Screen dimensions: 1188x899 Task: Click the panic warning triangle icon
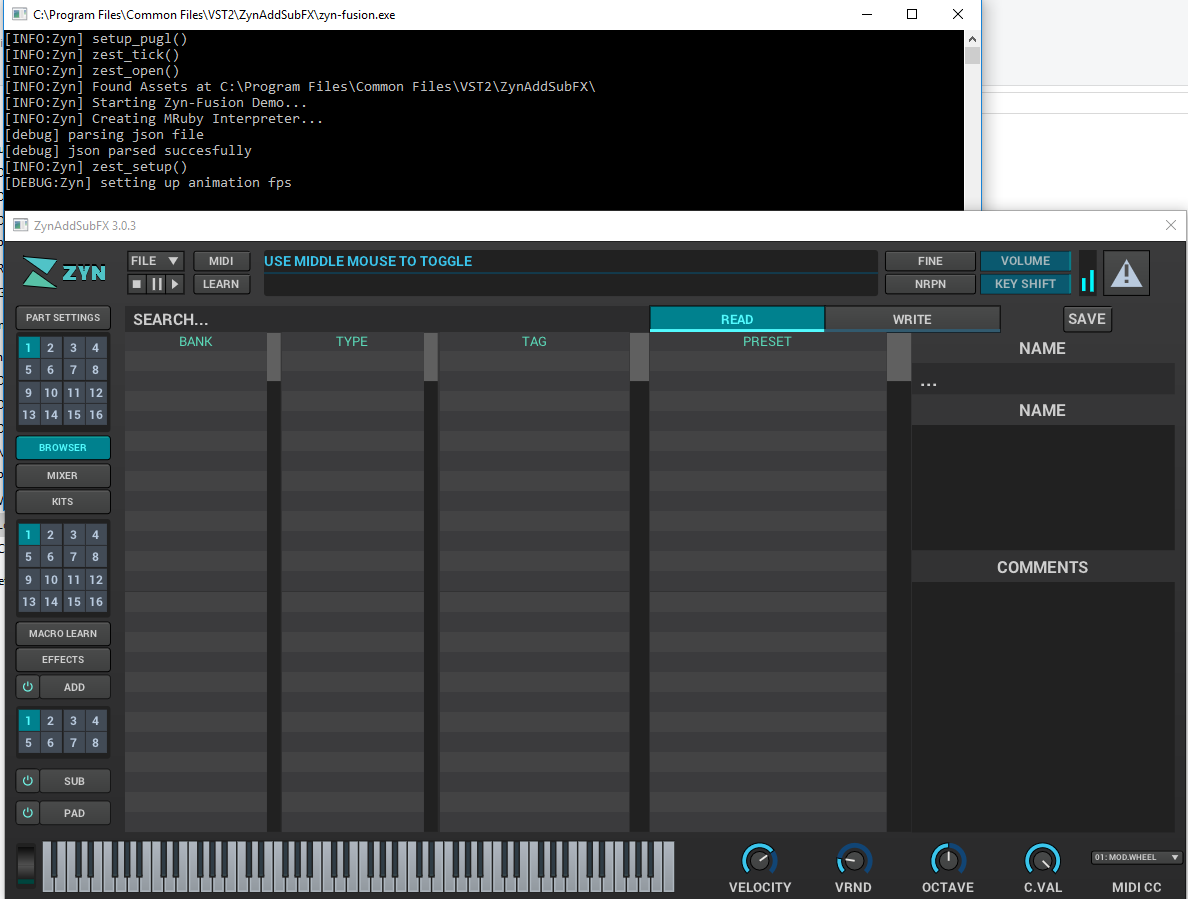click(x=1127, y=273)
